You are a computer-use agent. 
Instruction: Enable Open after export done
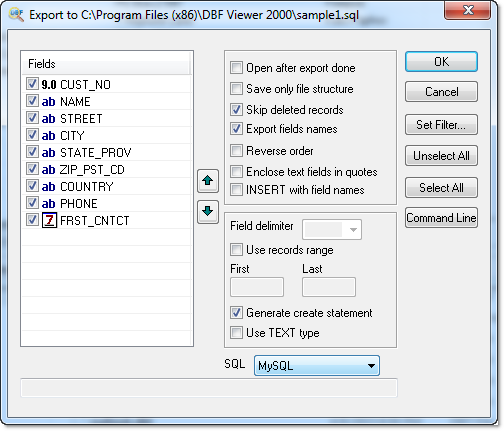[236, 68]
